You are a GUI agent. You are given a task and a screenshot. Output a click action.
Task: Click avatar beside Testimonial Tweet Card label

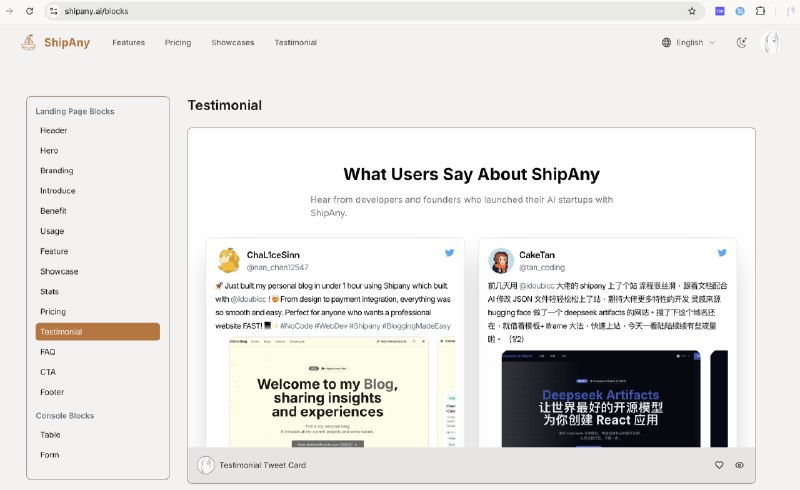coord(206,465)
